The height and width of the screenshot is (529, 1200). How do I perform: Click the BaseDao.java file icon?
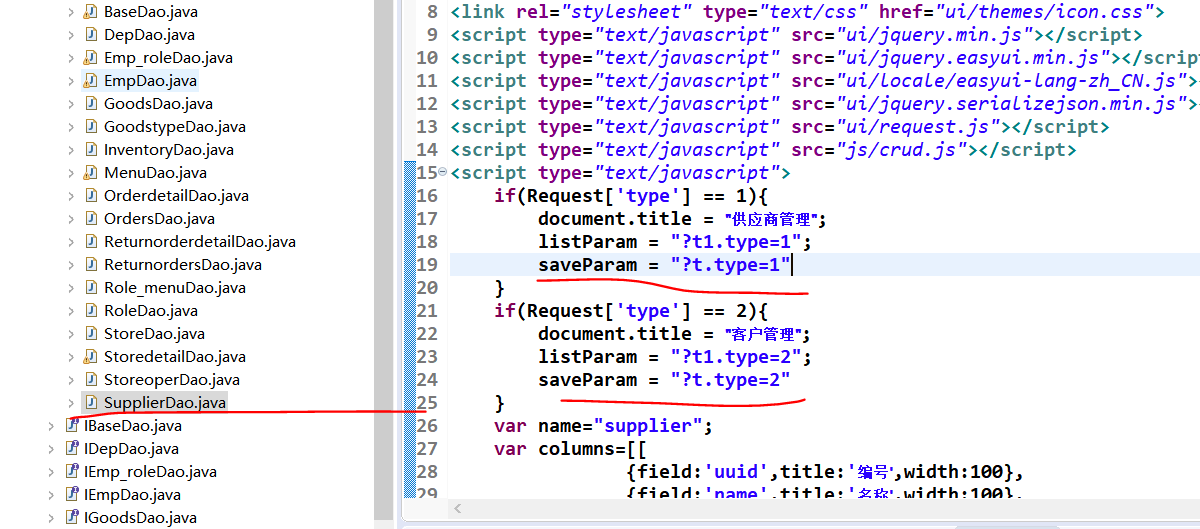(92, 12)
